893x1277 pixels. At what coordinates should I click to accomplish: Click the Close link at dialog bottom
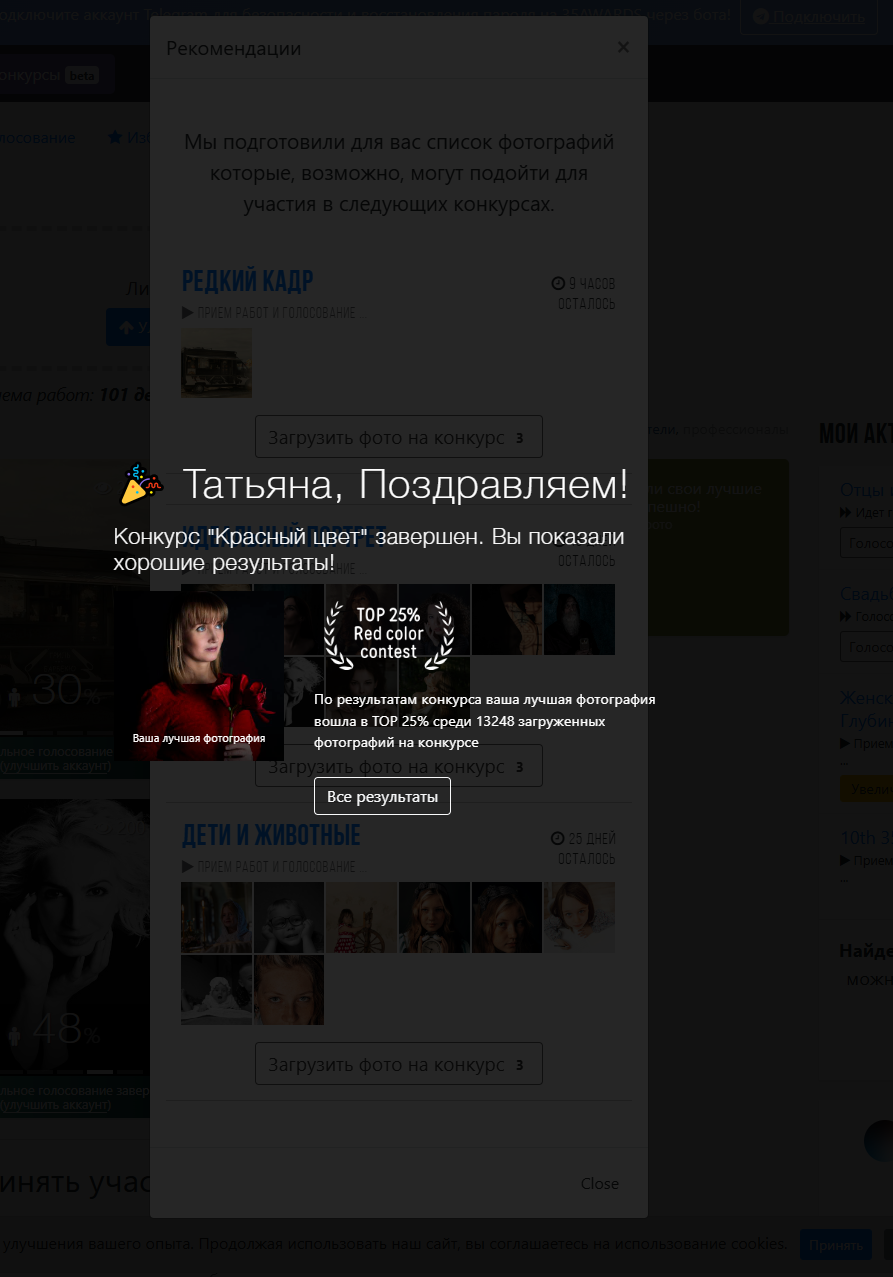(x=599, y=1183)
